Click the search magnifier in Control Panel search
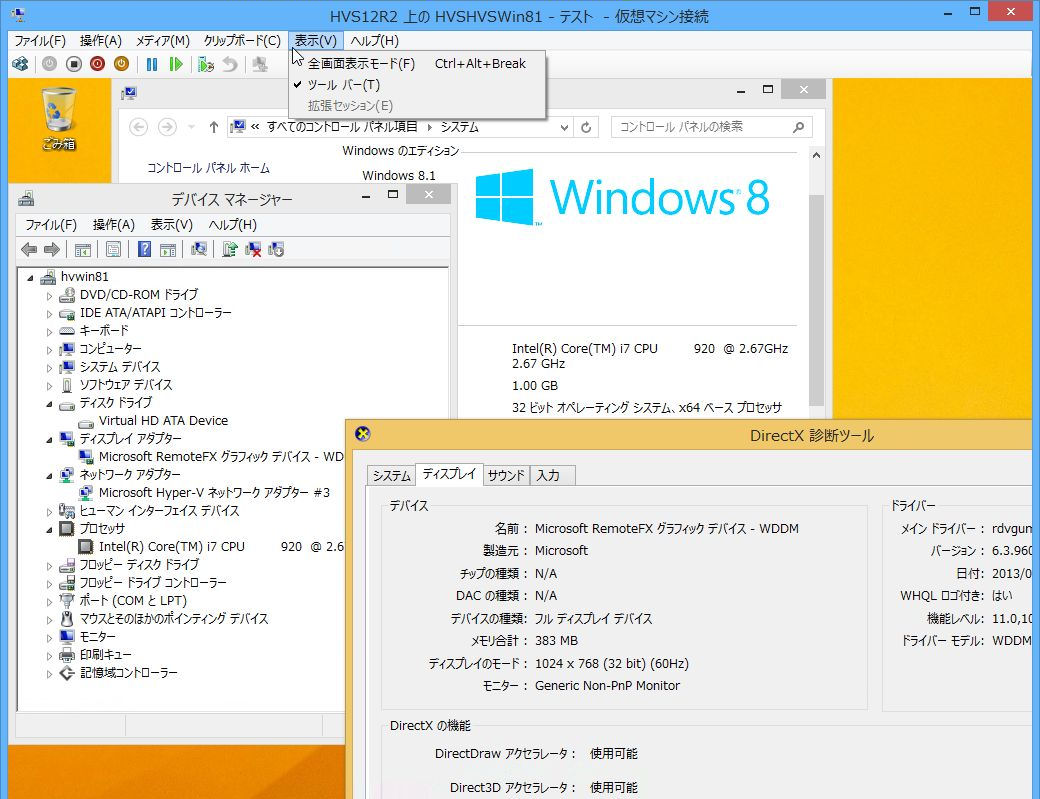Image resolution: width=1040 pixels, height=799 pixels. pyautogui.click(x=798, y=127)
